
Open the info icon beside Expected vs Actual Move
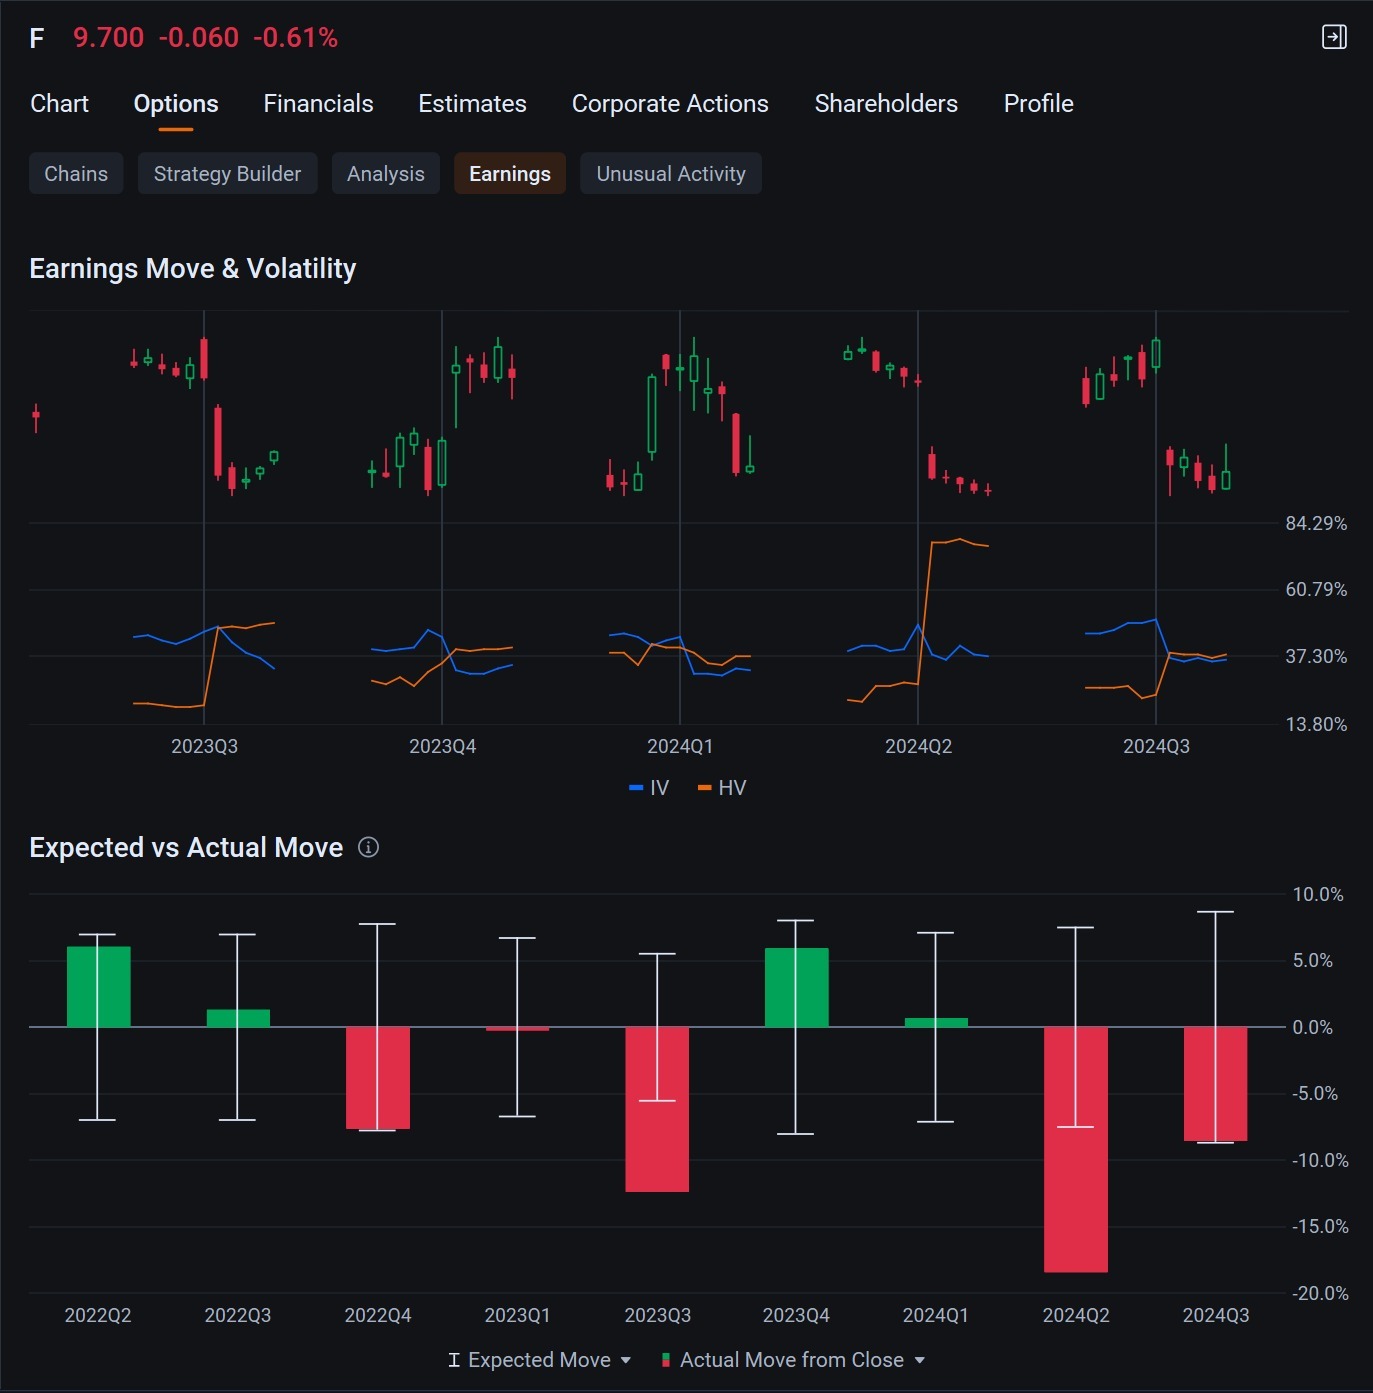pos(368,847)
